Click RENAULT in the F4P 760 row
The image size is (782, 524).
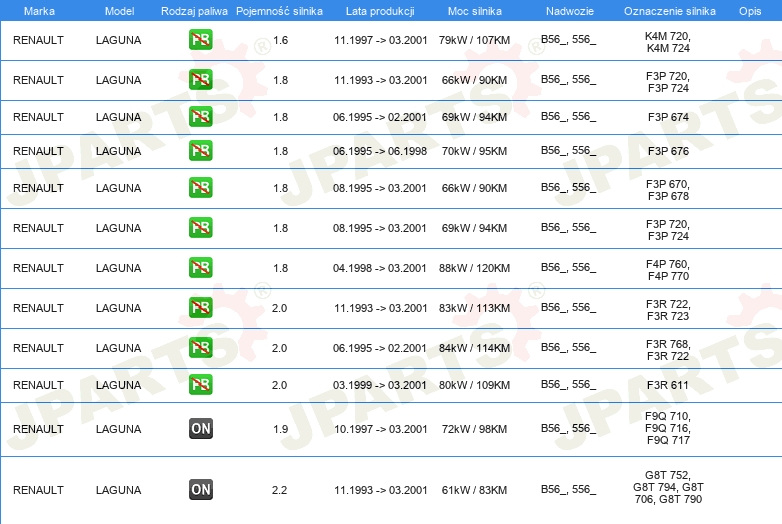coord(38,268)
